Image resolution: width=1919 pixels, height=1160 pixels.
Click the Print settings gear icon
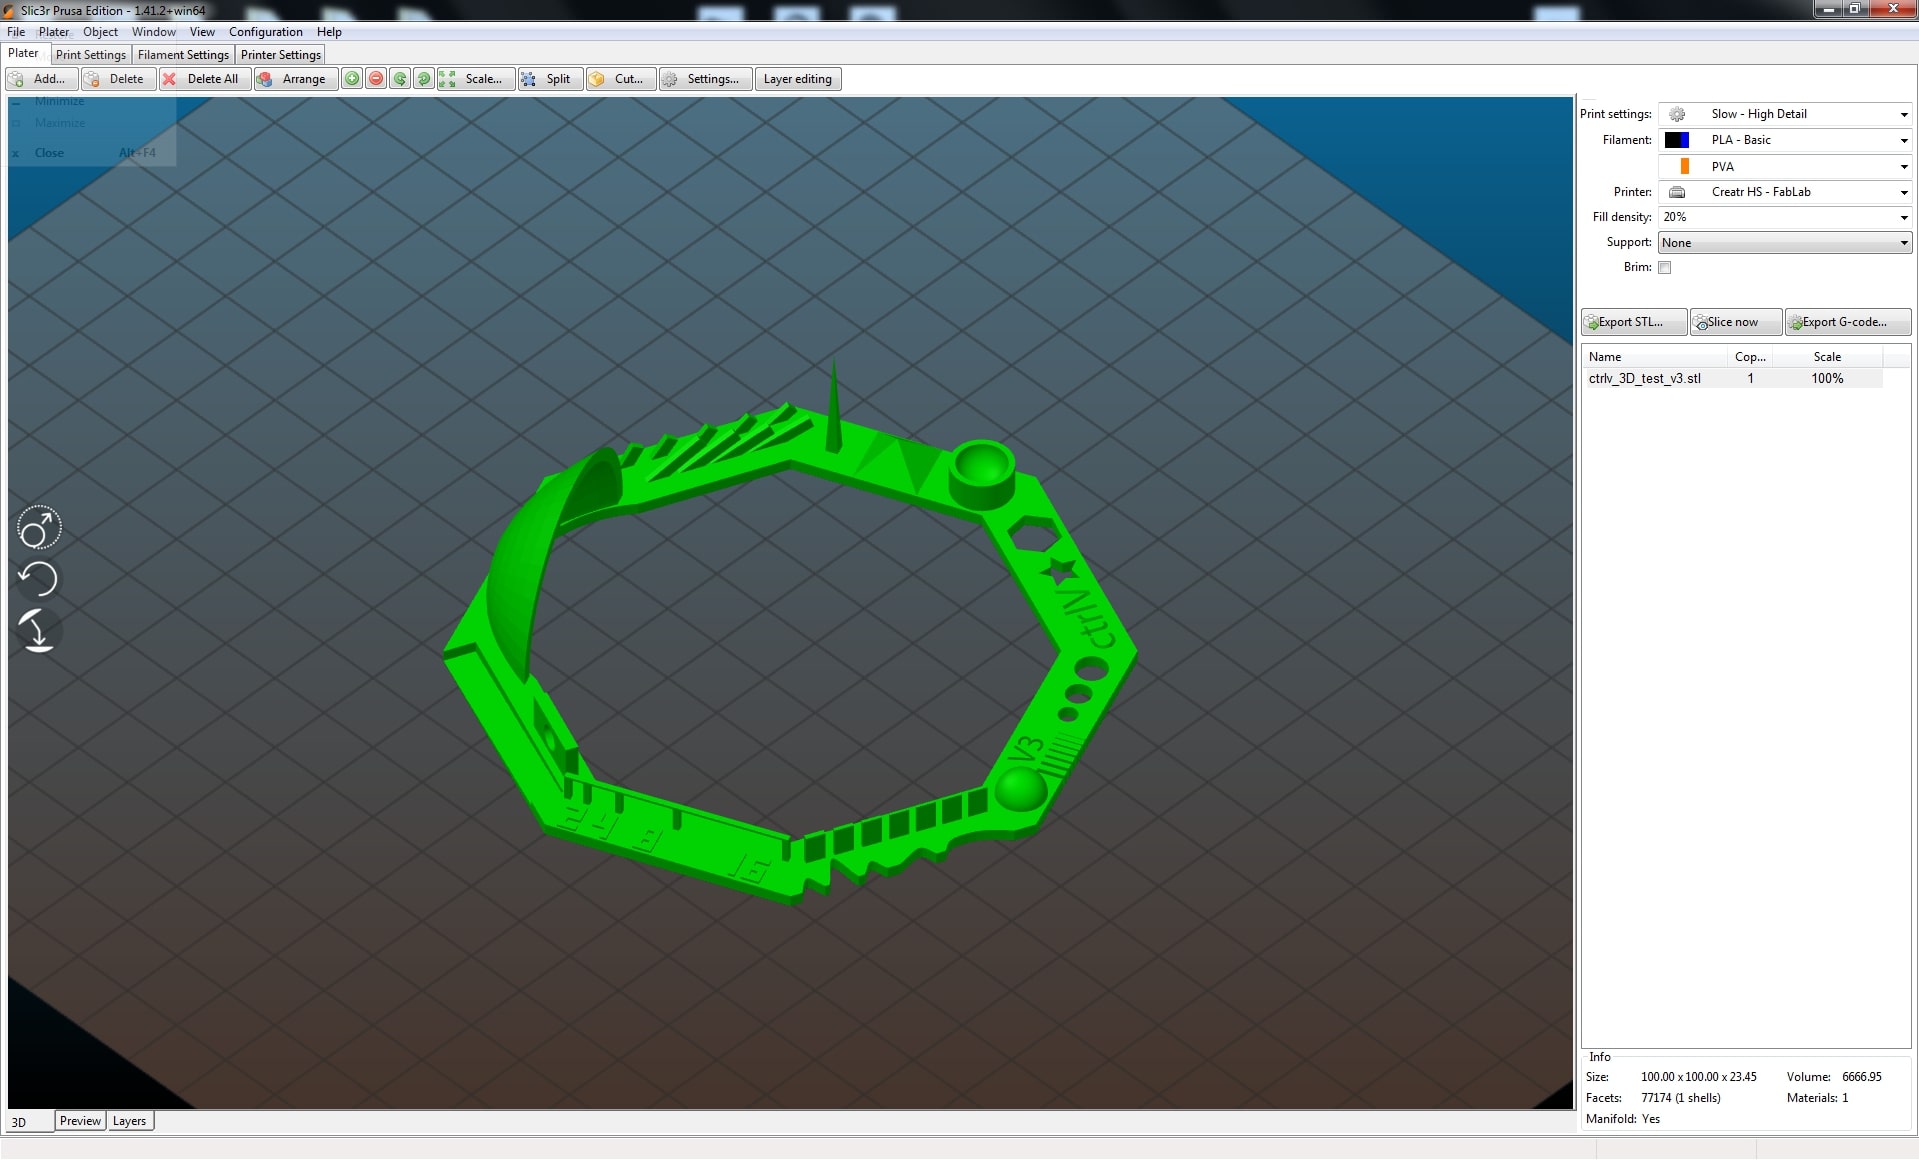pyautogui.click(x=1677, y=114)
